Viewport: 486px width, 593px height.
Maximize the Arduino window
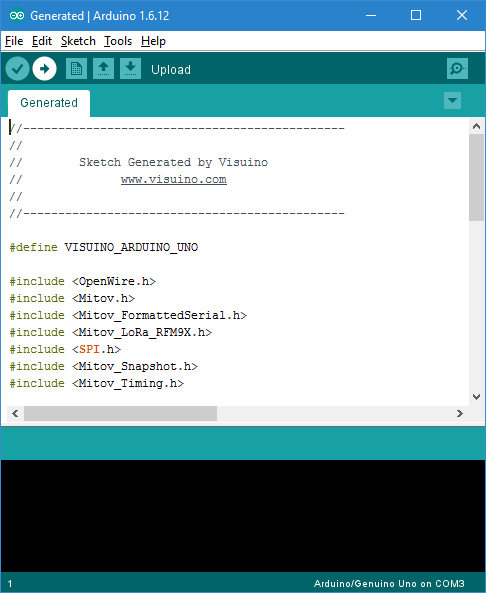416,16
